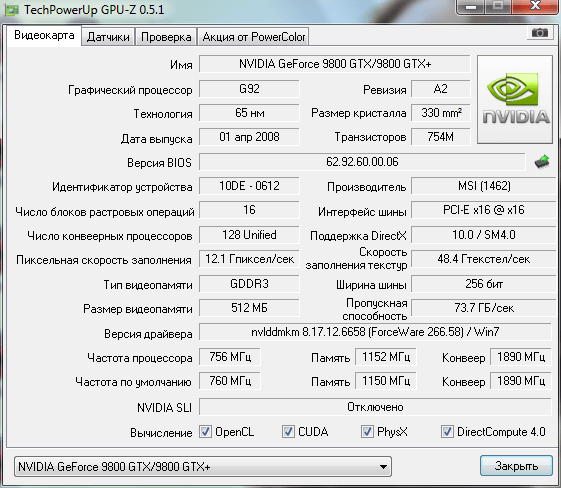Click the Имя field with the GPU name
Image resolution: width=561 pixels, height=488 pixels.
[x=335, y=64]
